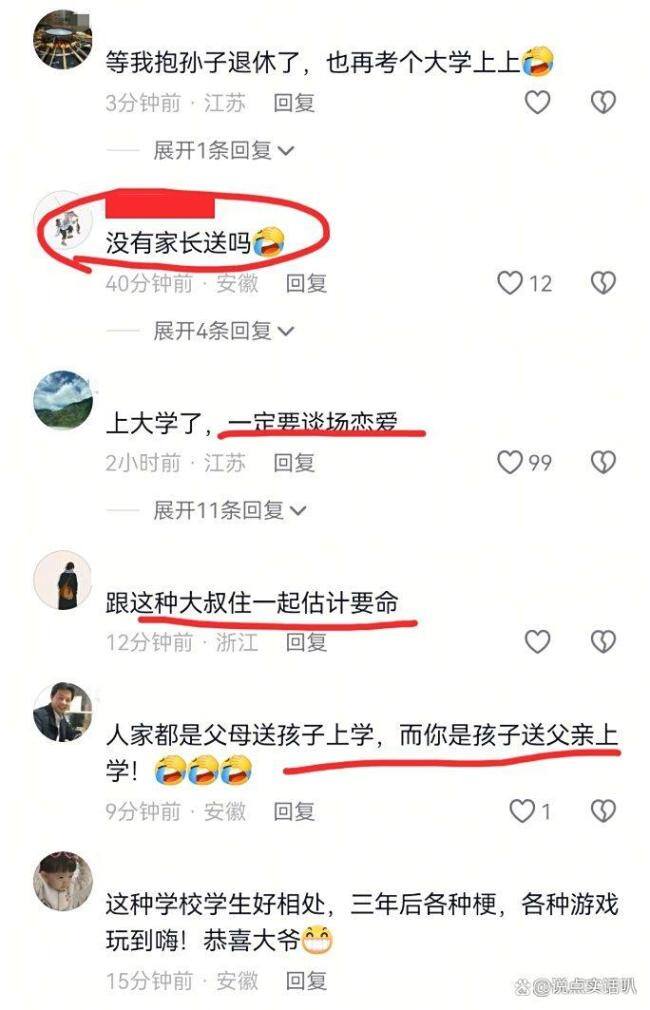Screen dimensions: 650x1010
Task: Expand 展开1条回复 replies
Action: click(x=224, y=151)
